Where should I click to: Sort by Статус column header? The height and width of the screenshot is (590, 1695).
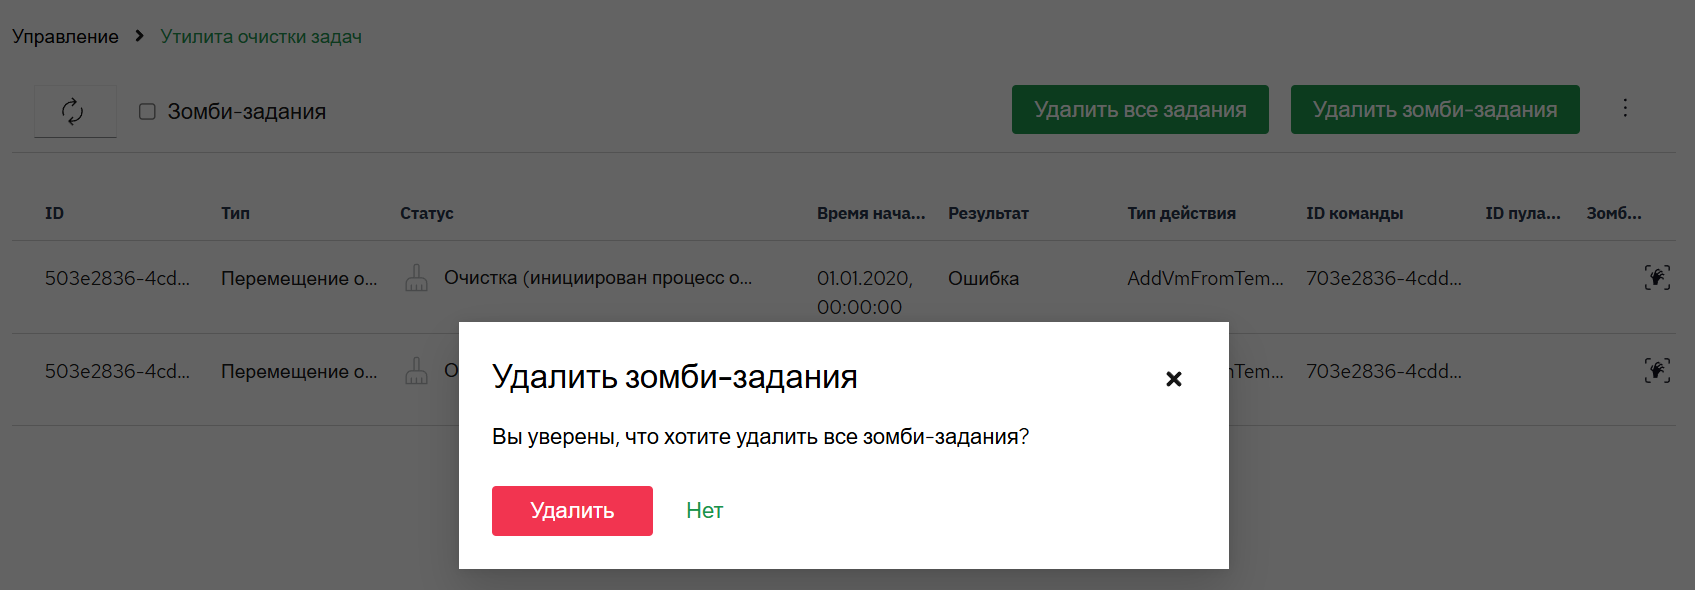427,213
